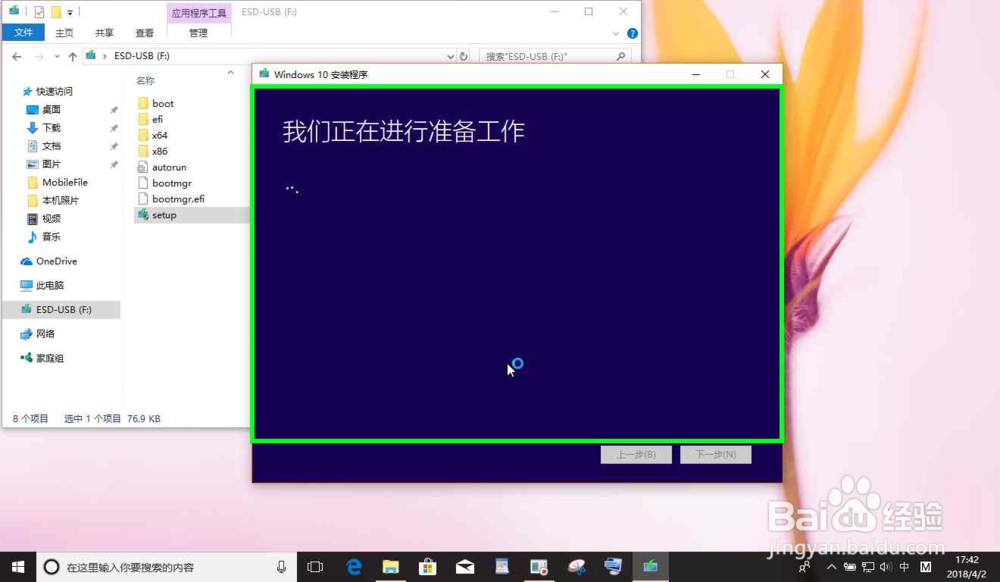Viewport: 1000px width, 582px height.
Task: Open the 文件 menu in File Explorer
Action: coord(24,32)
